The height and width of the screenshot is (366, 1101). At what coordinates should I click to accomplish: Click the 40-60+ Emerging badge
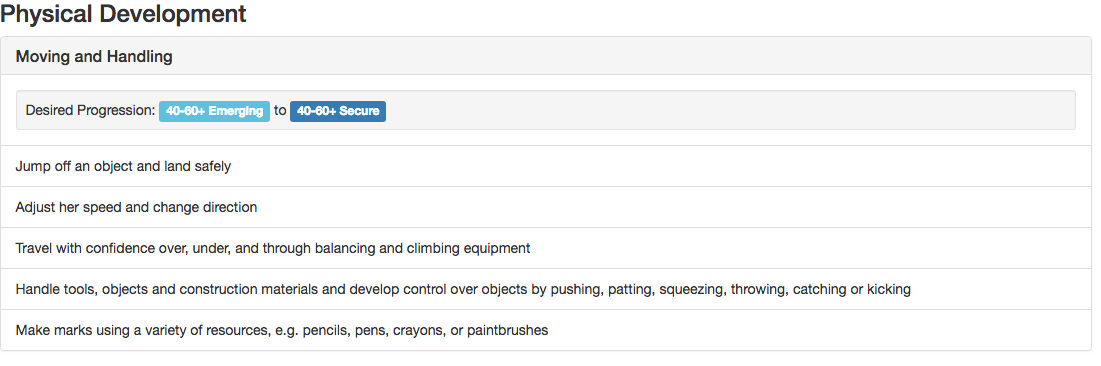point(214,111)
